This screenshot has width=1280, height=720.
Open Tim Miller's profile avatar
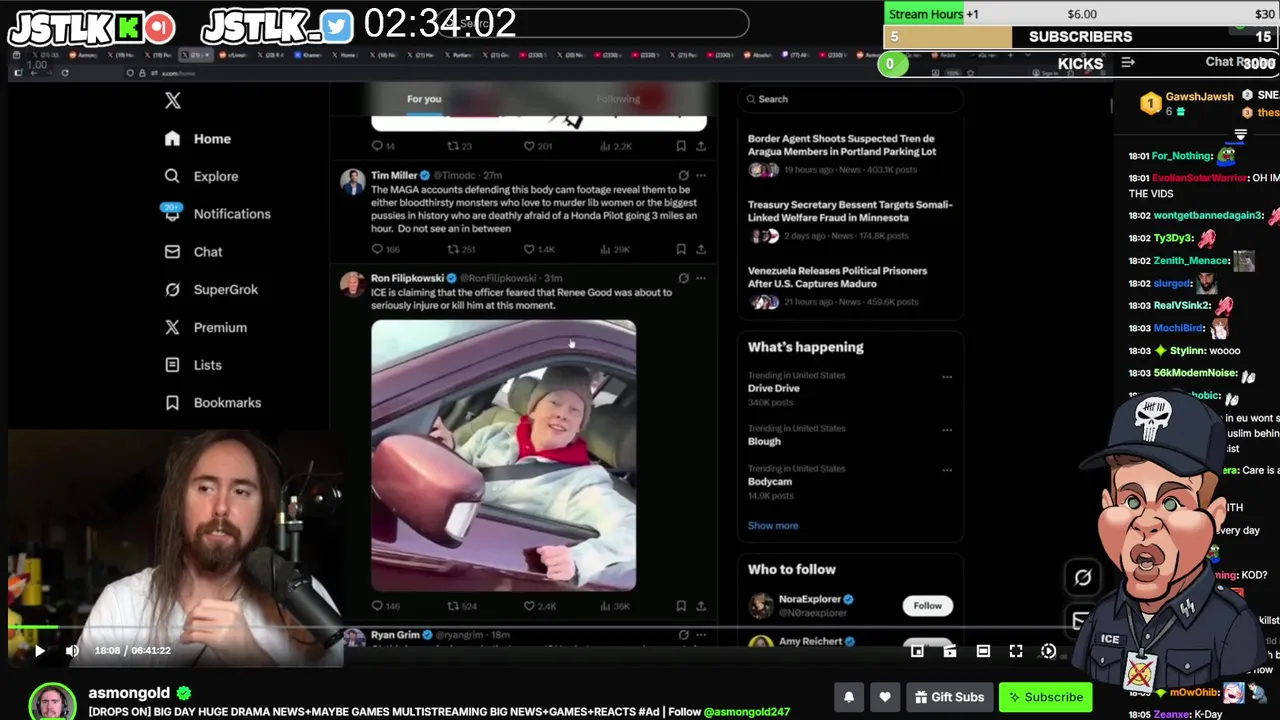click(x=352, y=182)
